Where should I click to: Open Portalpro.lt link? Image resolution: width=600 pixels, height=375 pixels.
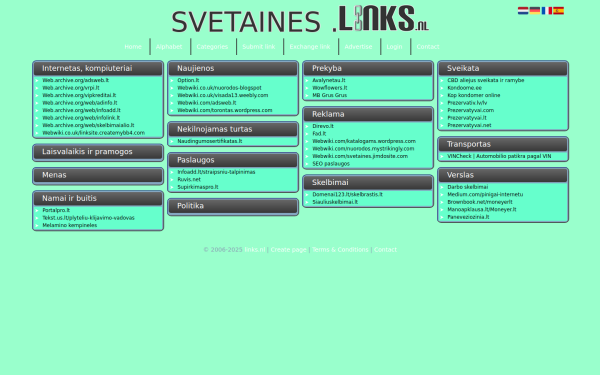click(x=56, y=210)
